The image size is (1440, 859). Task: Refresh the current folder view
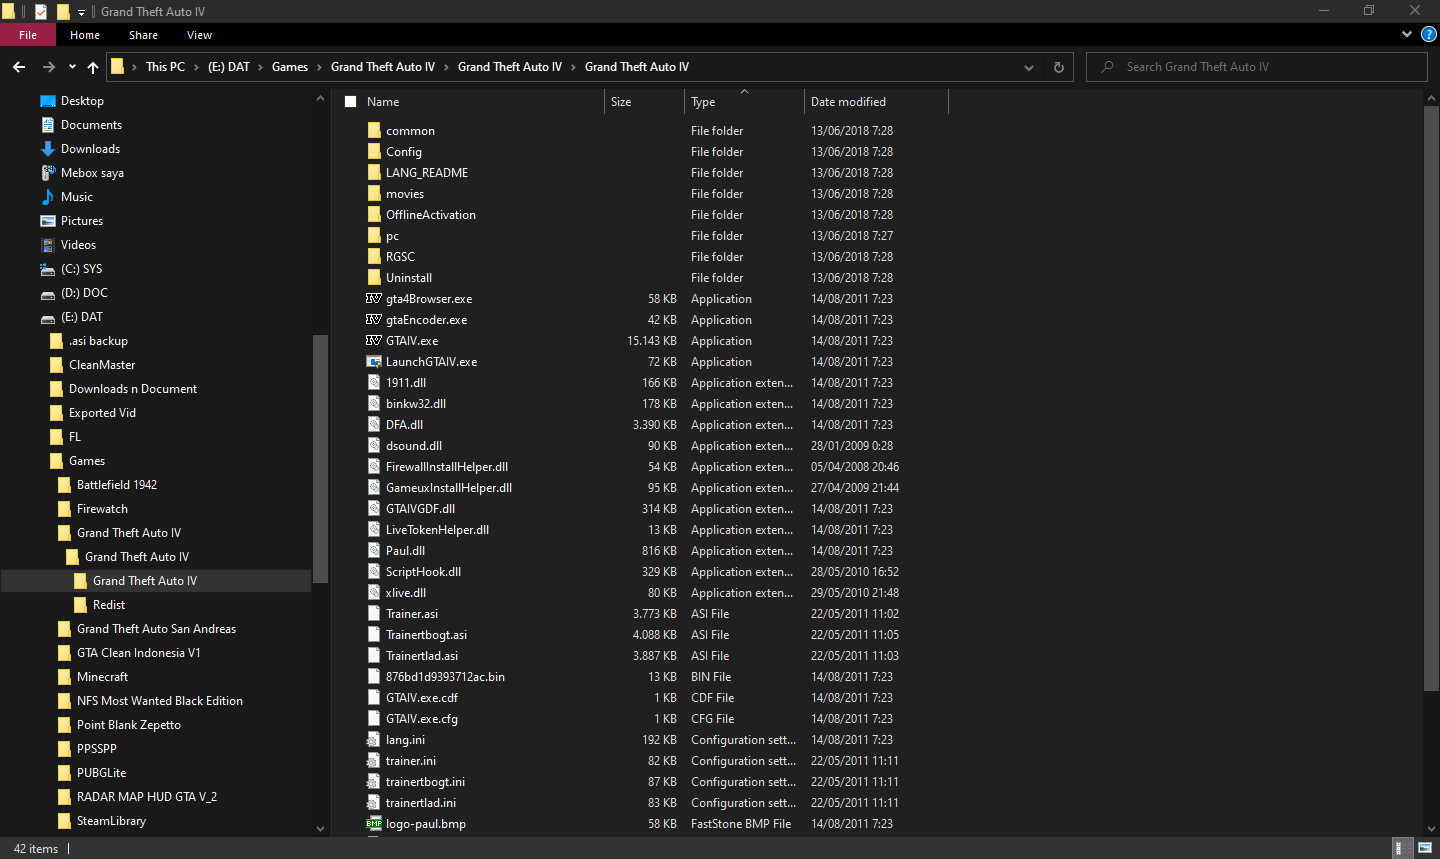(1059, 67)
